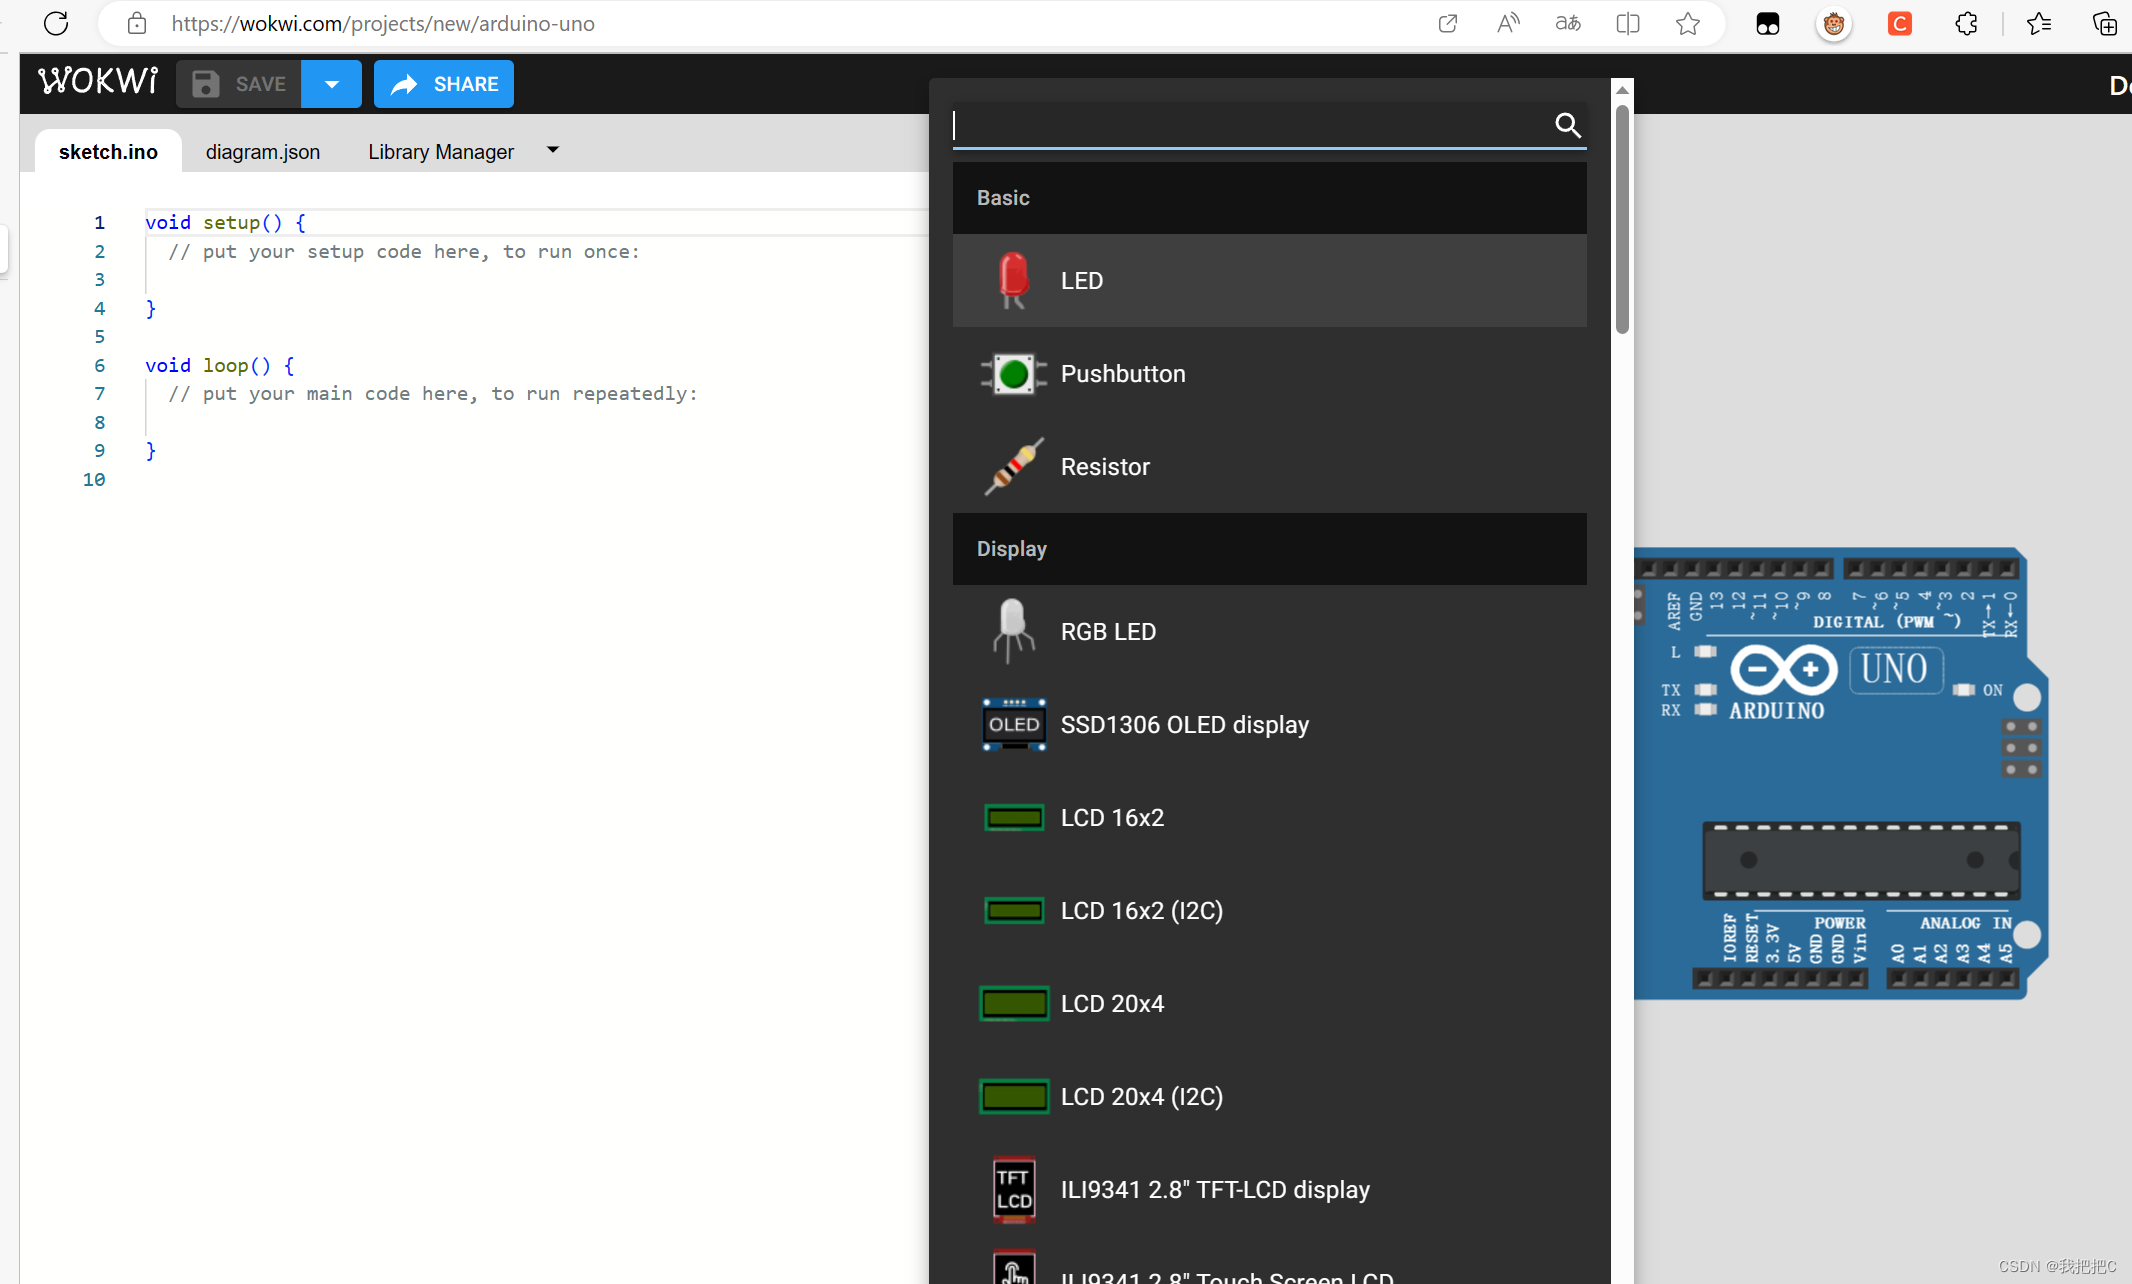This screenshot has height=1284, width=2132.
Task: Choose the LCD 16x2 (I2C) icon
Action: [1014, 911]
